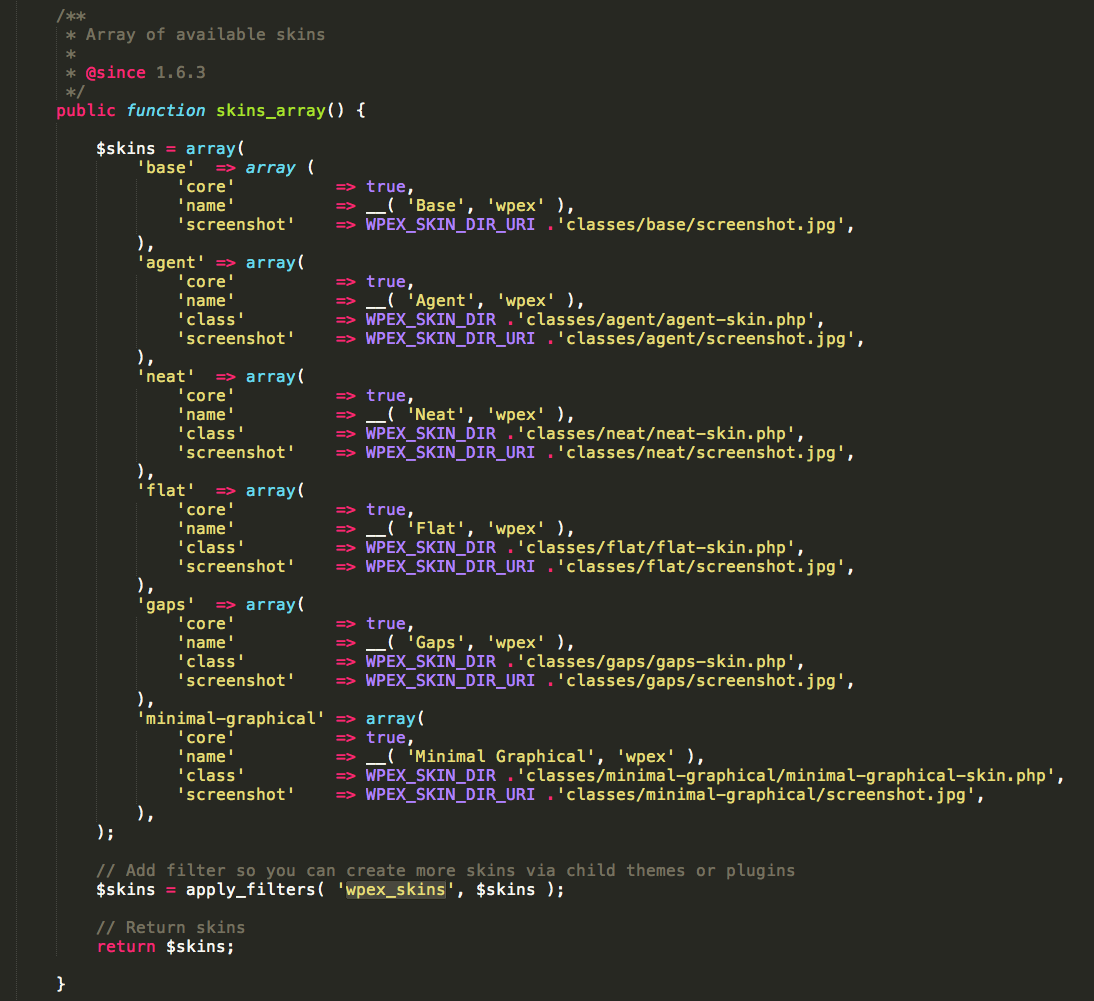This screenshot has width=1094, height=1001.
Task: Click the 'gaps' array key
Action: point(166,604)
